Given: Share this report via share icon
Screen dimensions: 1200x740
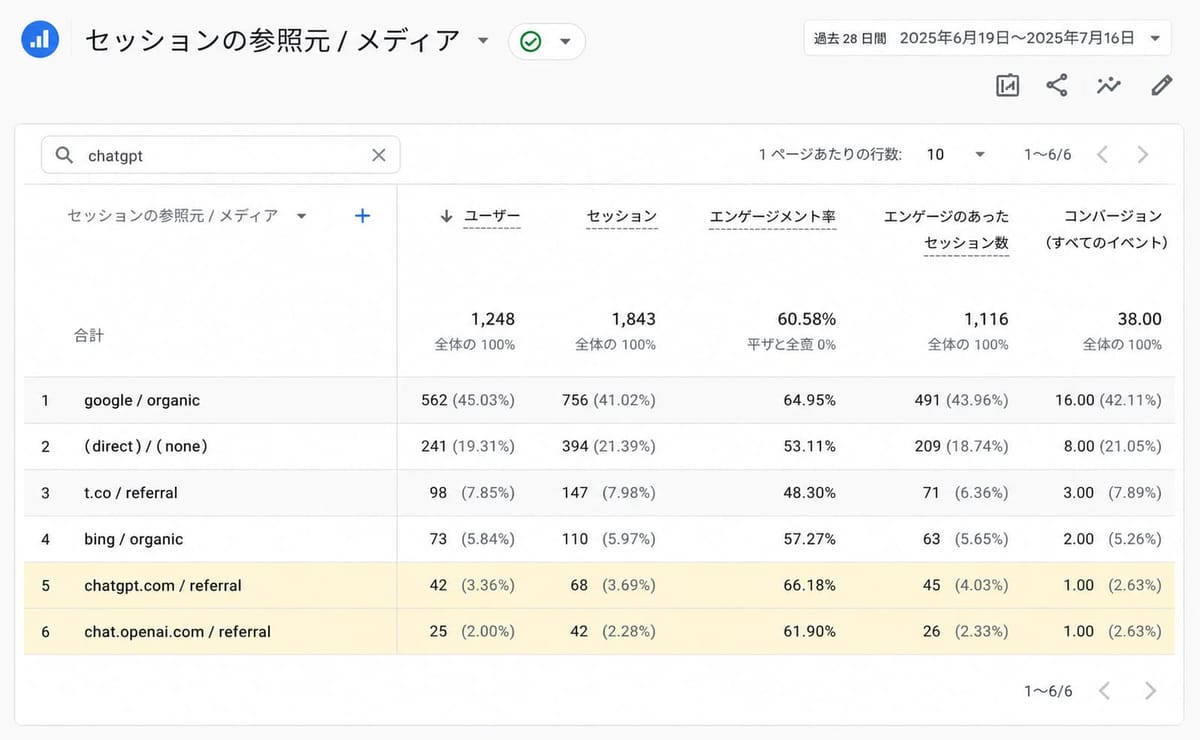Looking at the screenshot, I should 1057,86.
